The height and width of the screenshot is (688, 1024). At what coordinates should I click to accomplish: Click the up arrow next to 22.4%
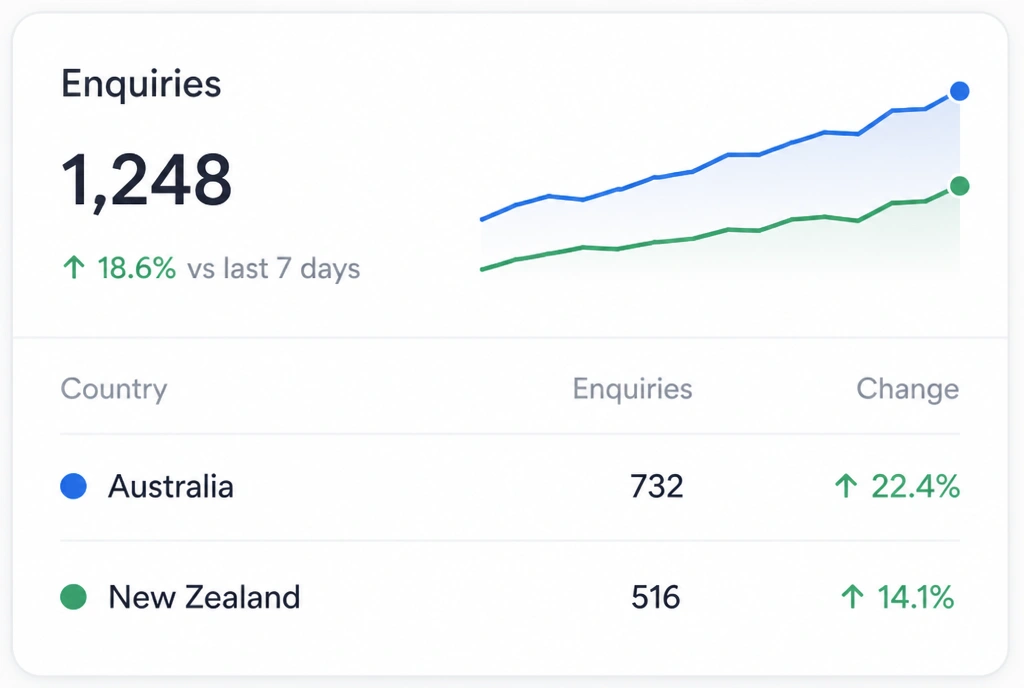click(x=846, y=486)
